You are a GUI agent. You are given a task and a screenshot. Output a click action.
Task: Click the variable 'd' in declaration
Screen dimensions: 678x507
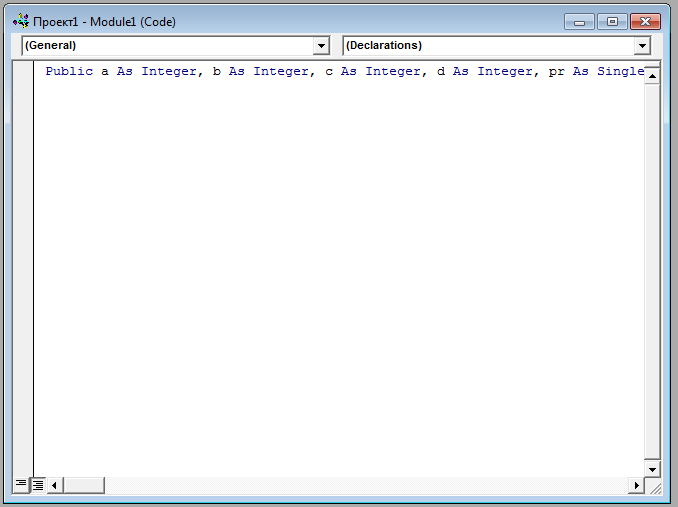441,71
